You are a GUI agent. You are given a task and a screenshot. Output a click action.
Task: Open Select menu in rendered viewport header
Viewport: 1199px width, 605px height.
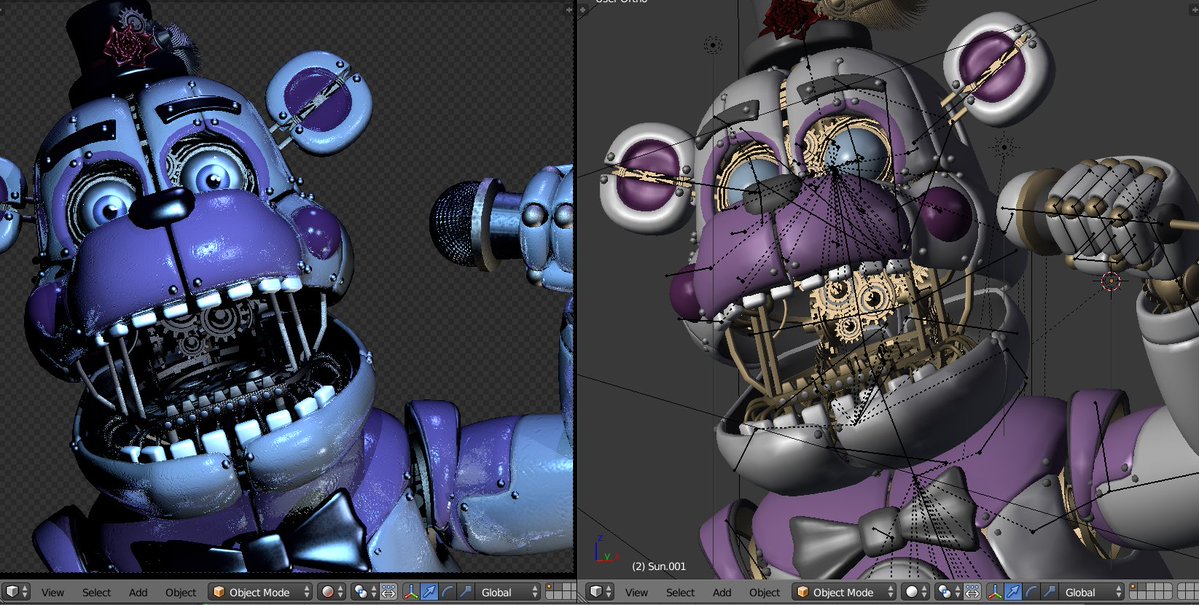[96, 592]
